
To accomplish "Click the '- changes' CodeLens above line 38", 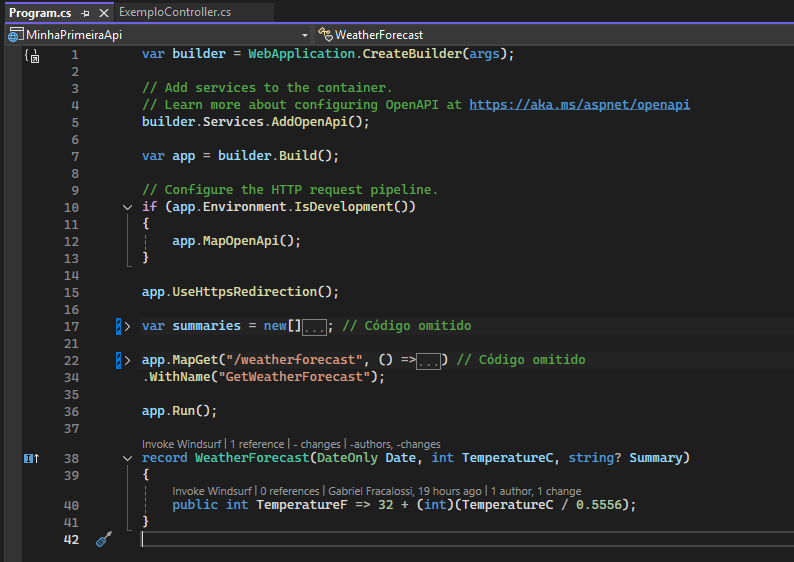I will [317, 444].
